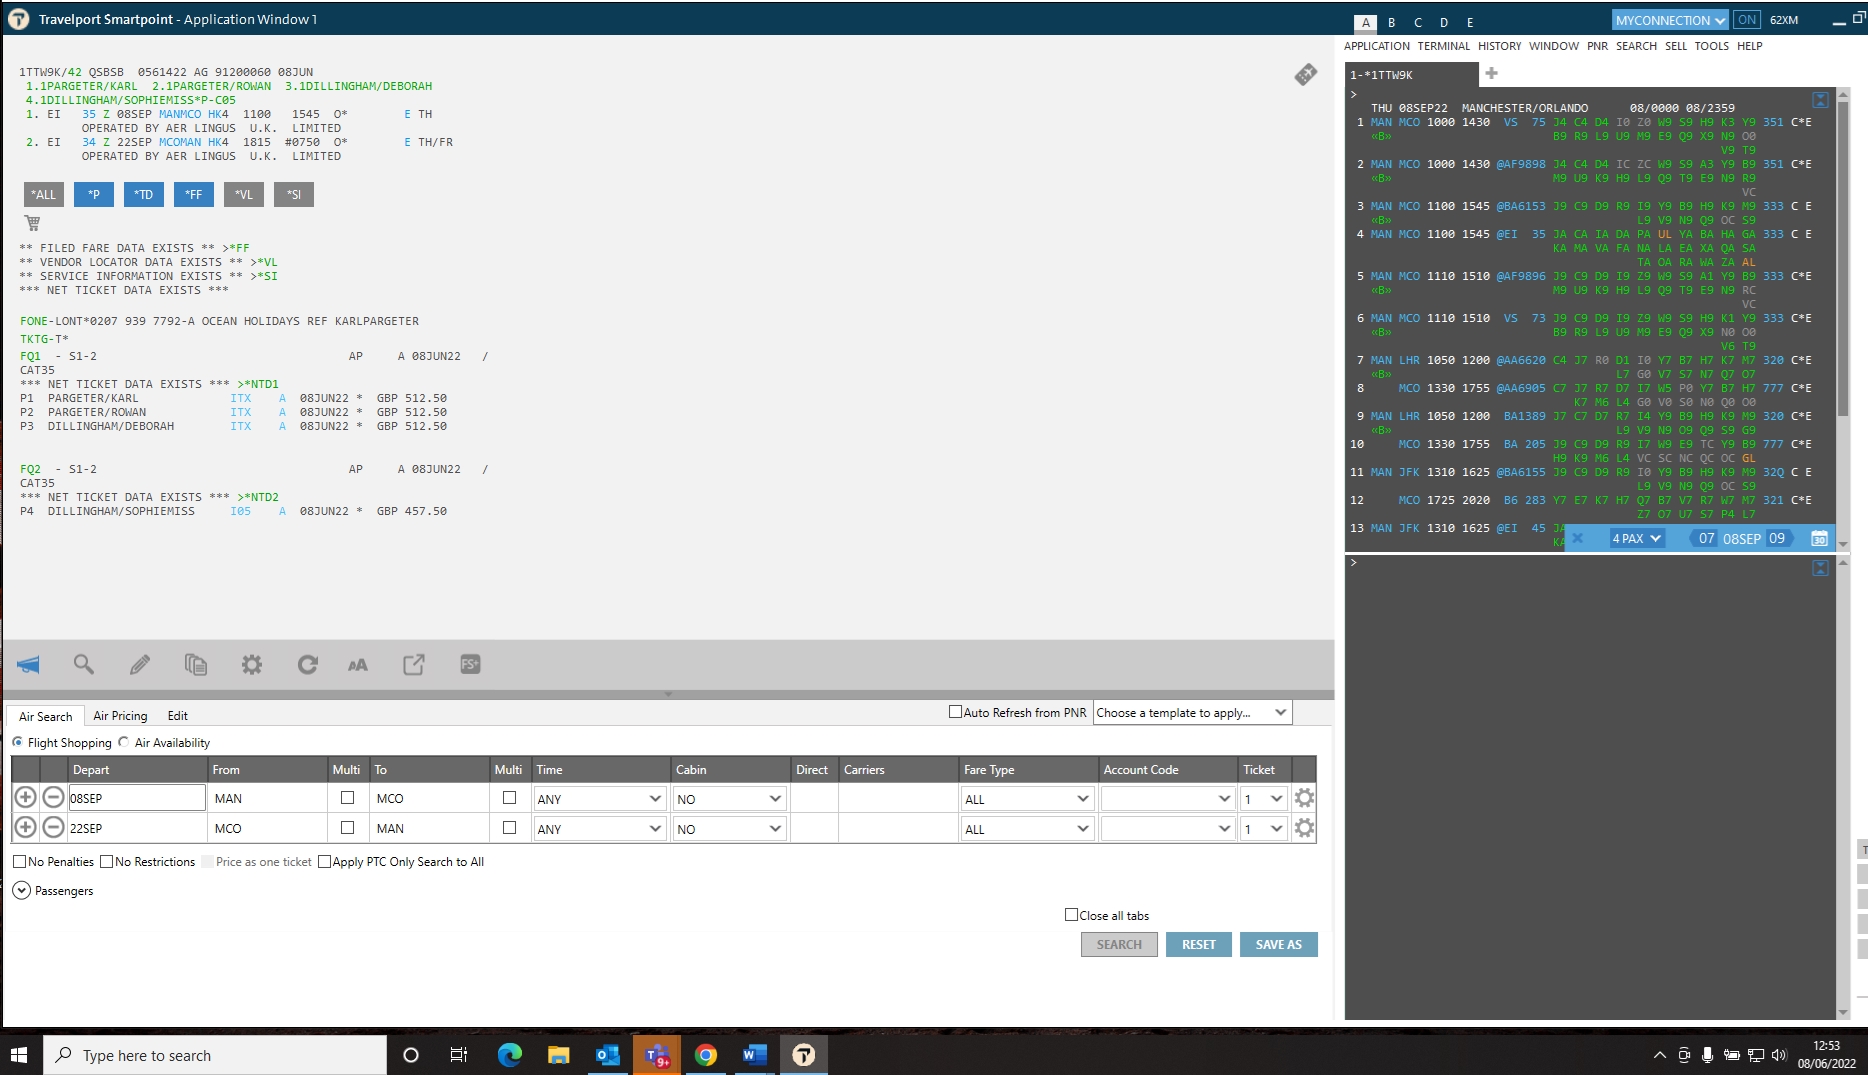The width and height of the screenshot is (1868, 1075).
Task: Open the 4 PAX dropdown
Action: coord(1636,538)
